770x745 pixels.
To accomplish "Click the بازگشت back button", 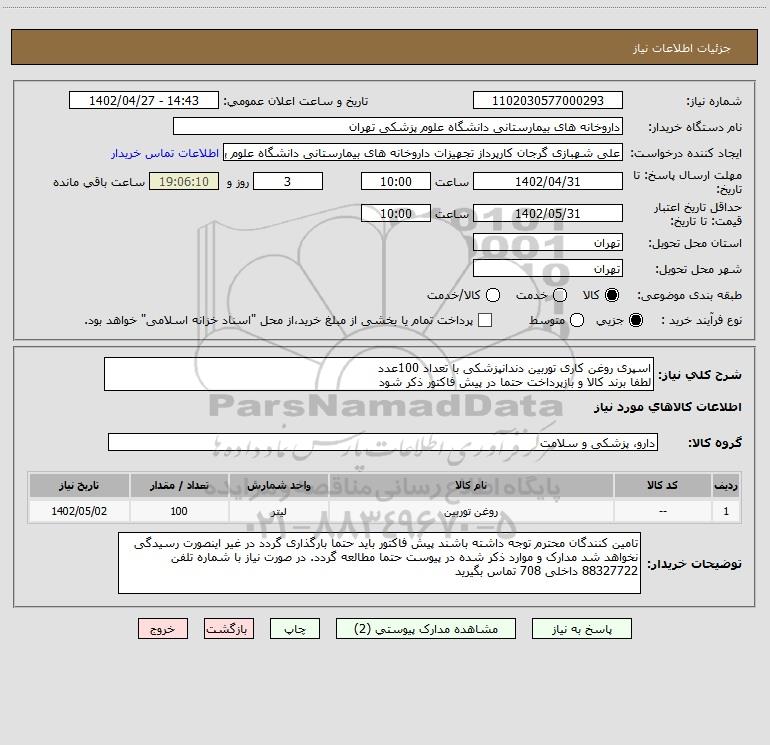I will pos(229,629).
